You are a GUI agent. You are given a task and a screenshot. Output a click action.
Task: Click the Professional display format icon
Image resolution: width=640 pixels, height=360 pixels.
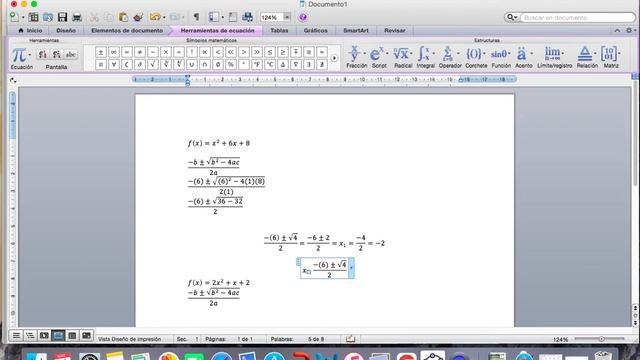click(x=43, y=54)
